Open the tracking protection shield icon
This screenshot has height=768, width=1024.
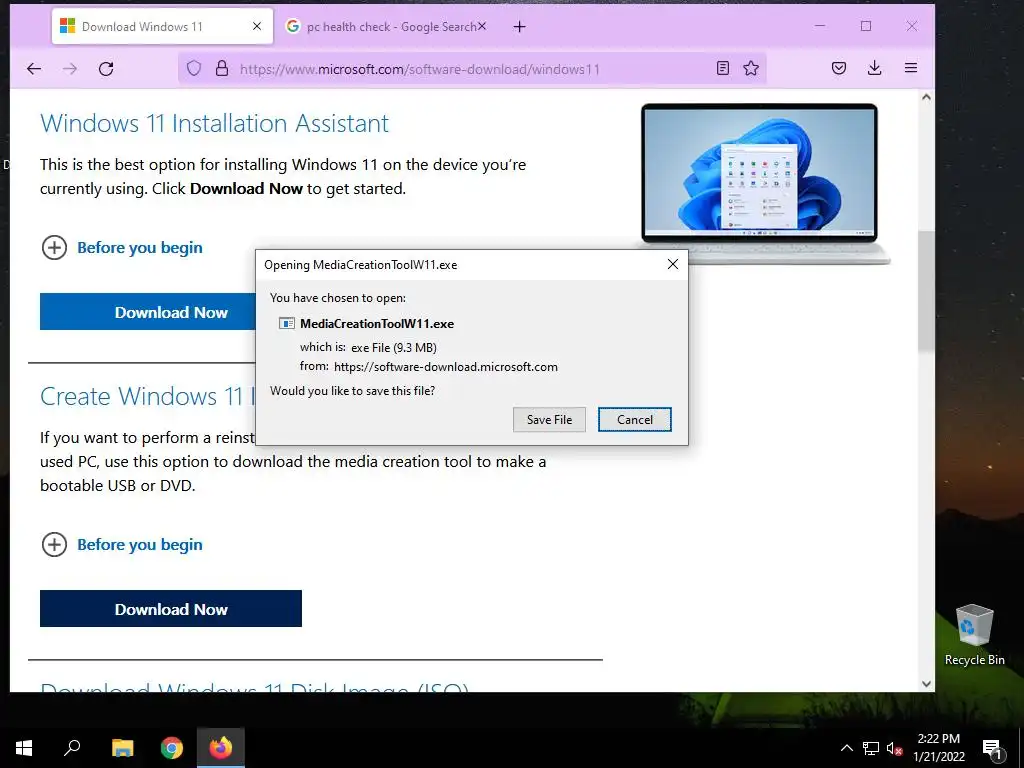tap(194, 69)
